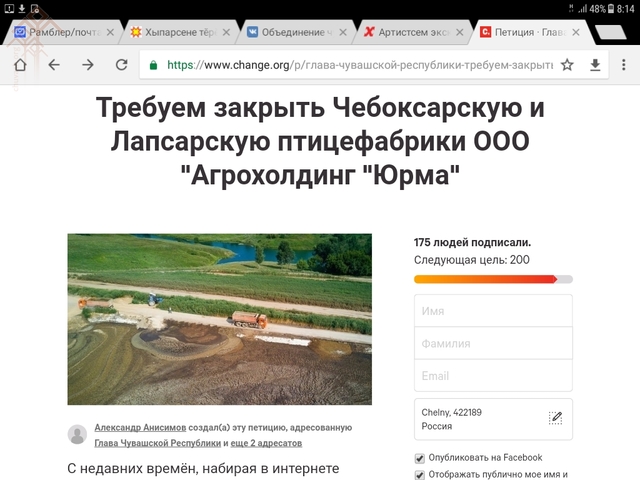This screenshot has height=480, width=640.
Task: Tap the browser home icon
Action: point(20,65)
